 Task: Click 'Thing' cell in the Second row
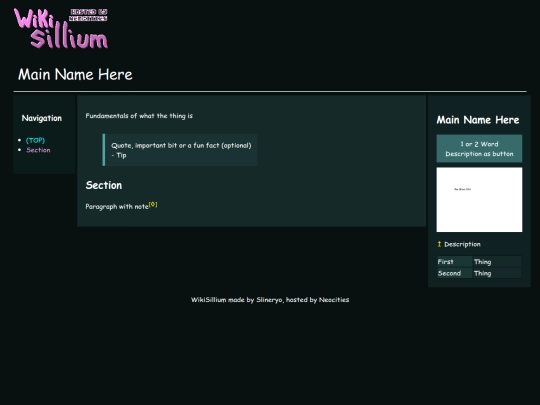(497, 273)
